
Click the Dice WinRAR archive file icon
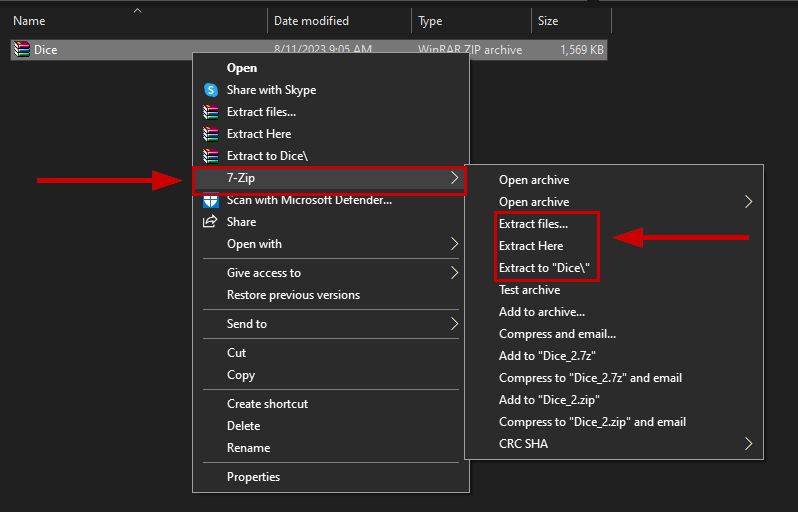pos(21,49)
